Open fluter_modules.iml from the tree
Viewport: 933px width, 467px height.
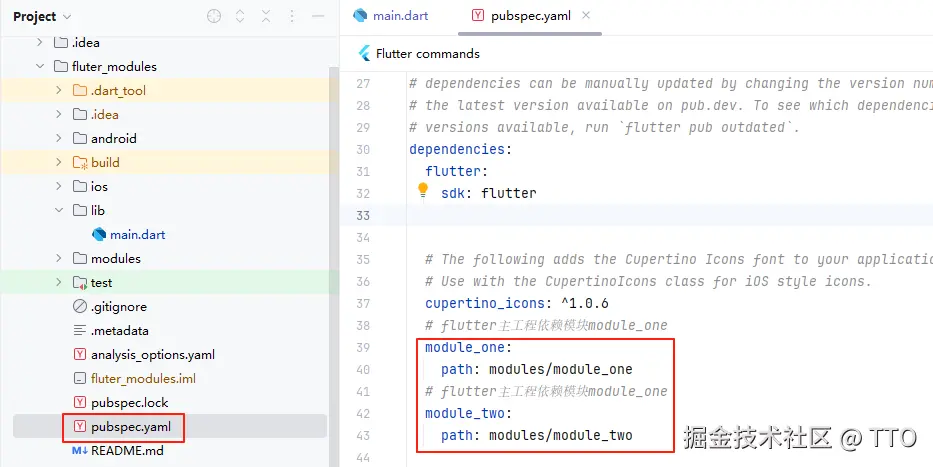tap(143, 378)
